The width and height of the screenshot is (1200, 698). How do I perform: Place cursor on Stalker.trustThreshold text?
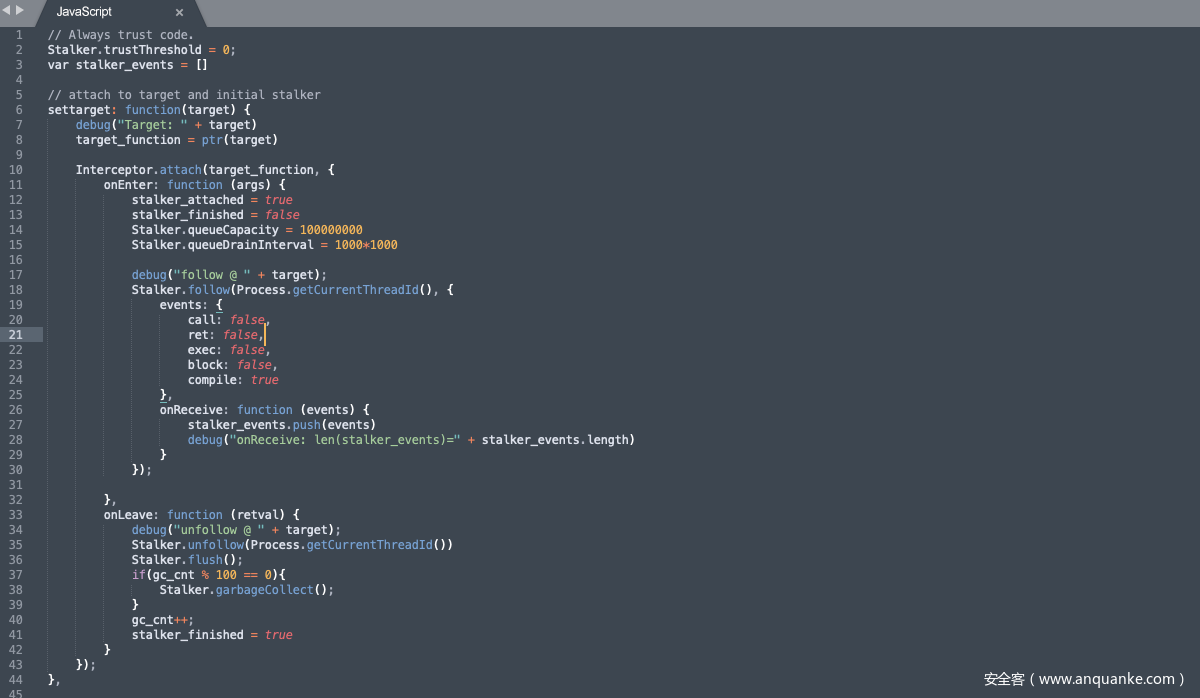click(124, 50)
